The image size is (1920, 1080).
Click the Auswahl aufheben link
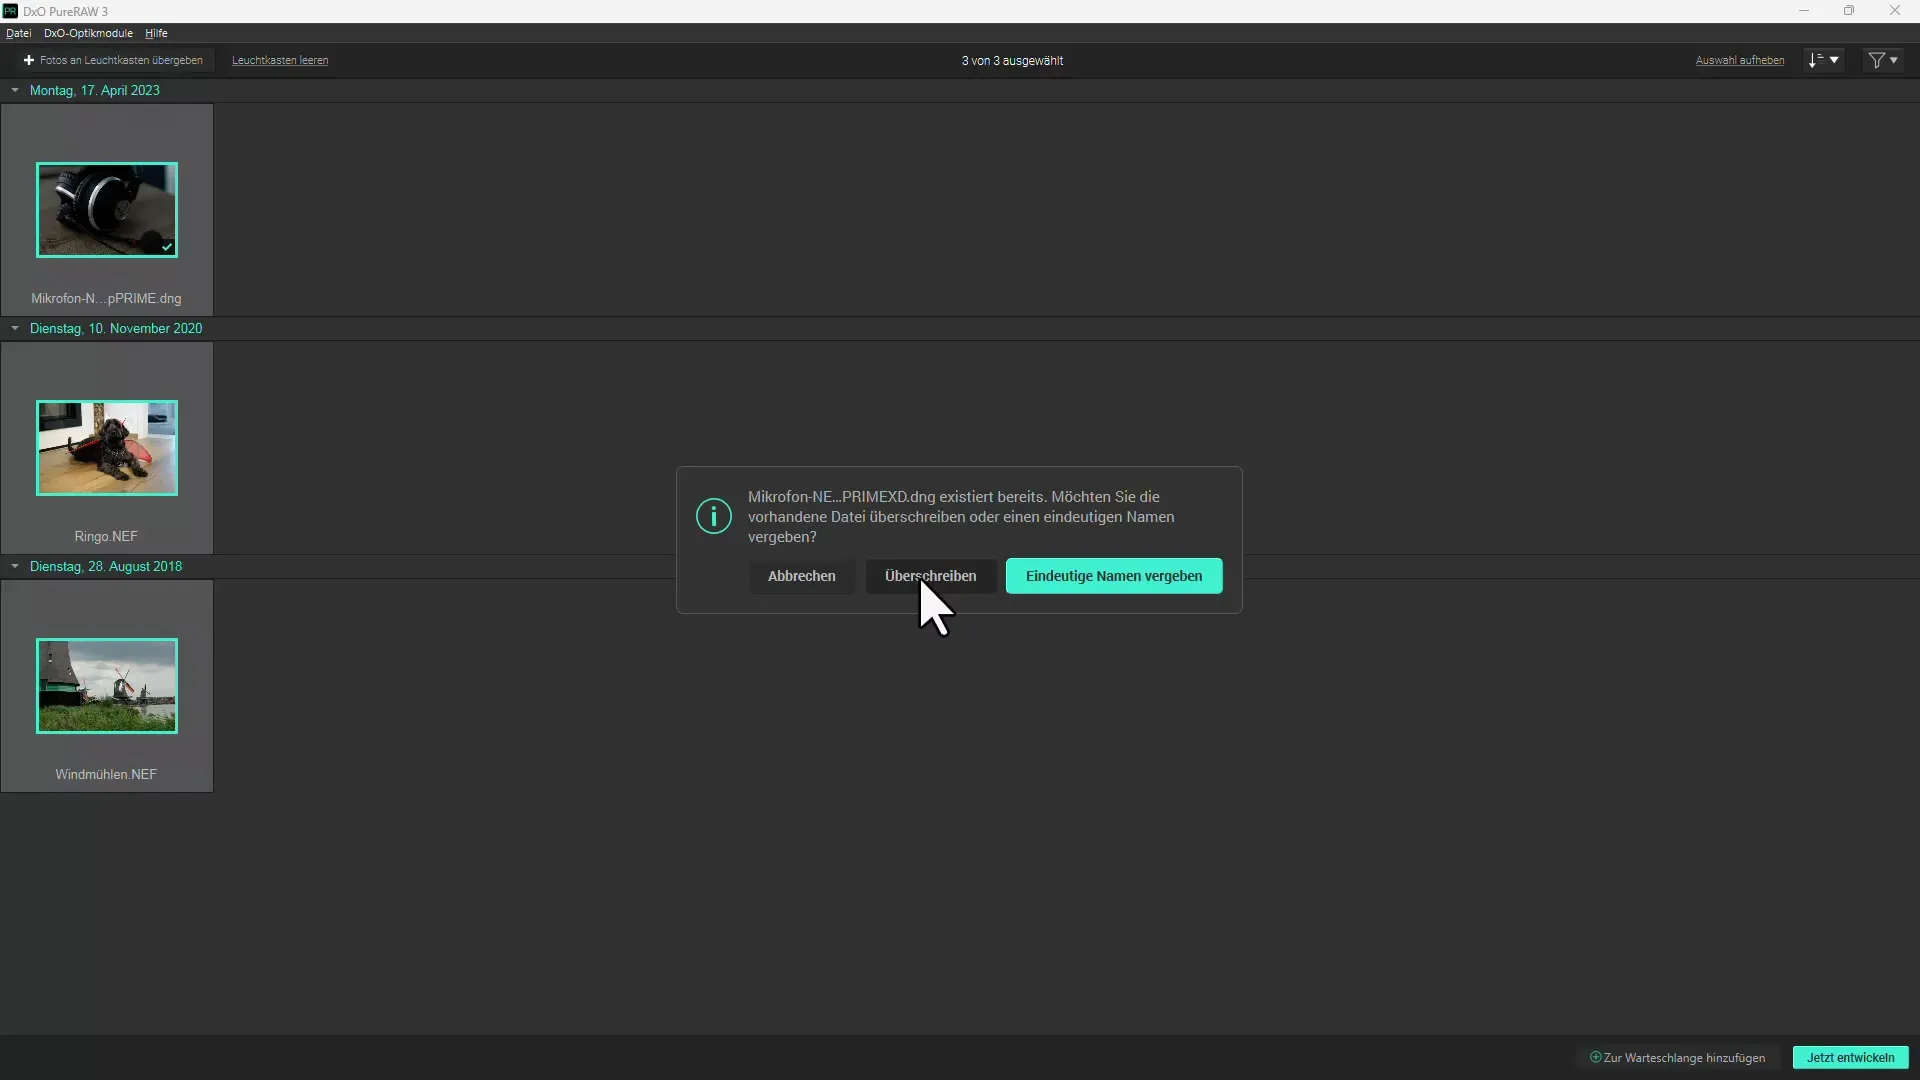click(1740, 61)
